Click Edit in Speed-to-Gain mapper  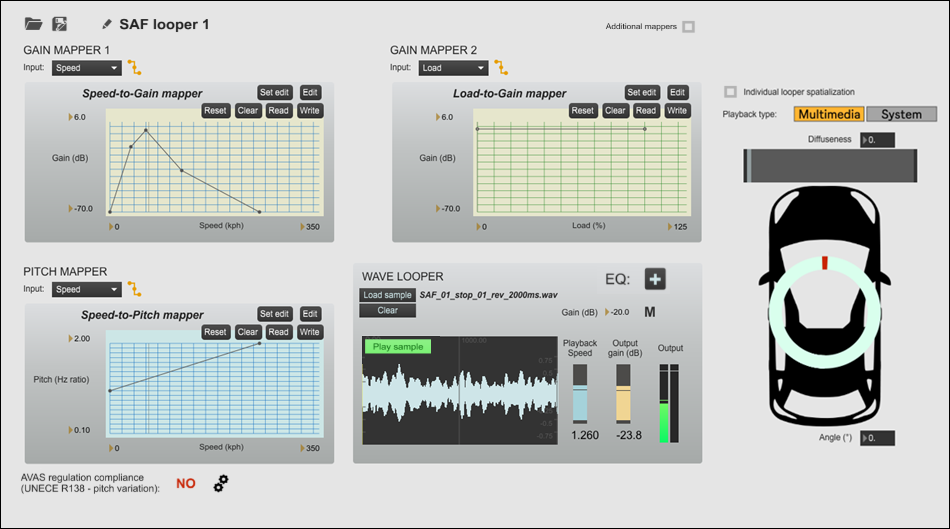[x=310, y=93]
